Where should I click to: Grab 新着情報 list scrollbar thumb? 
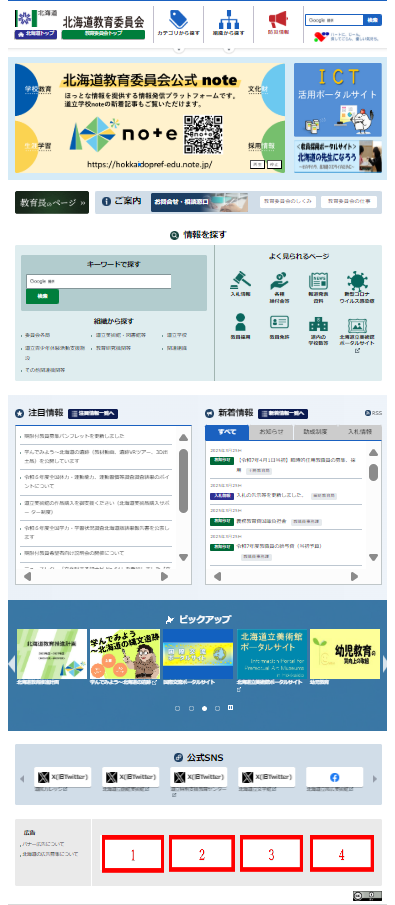pyautogui.click(x=374, y=472)
